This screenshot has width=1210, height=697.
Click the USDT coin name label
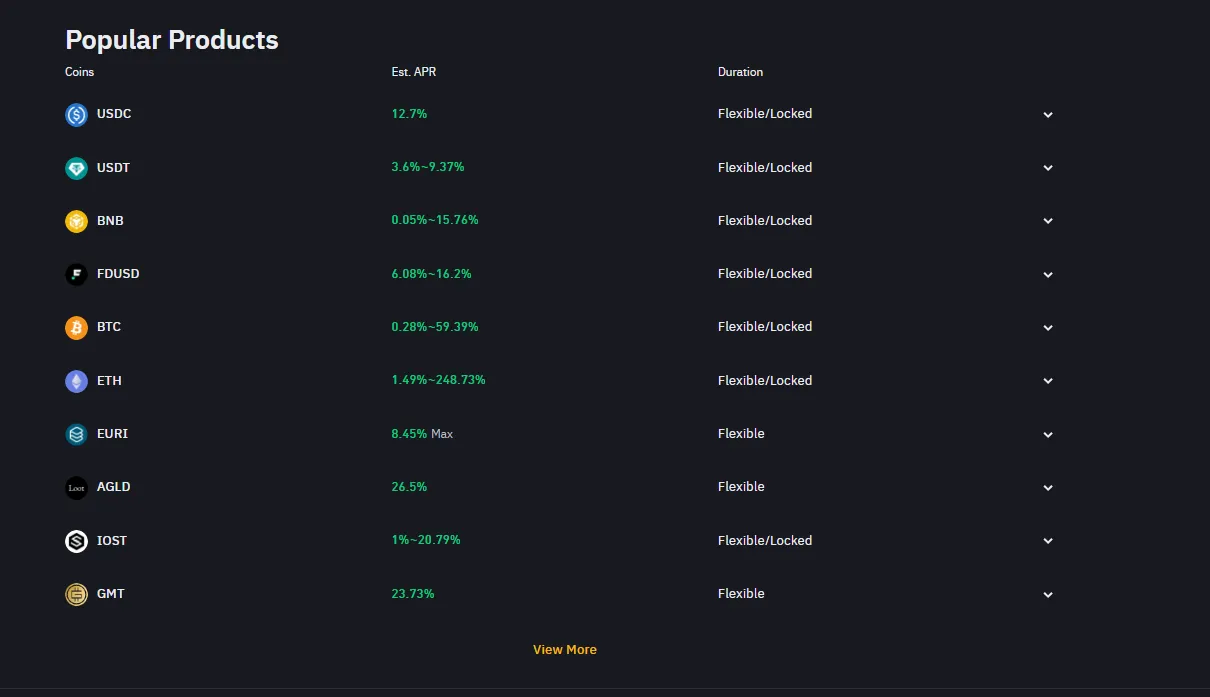113,168
